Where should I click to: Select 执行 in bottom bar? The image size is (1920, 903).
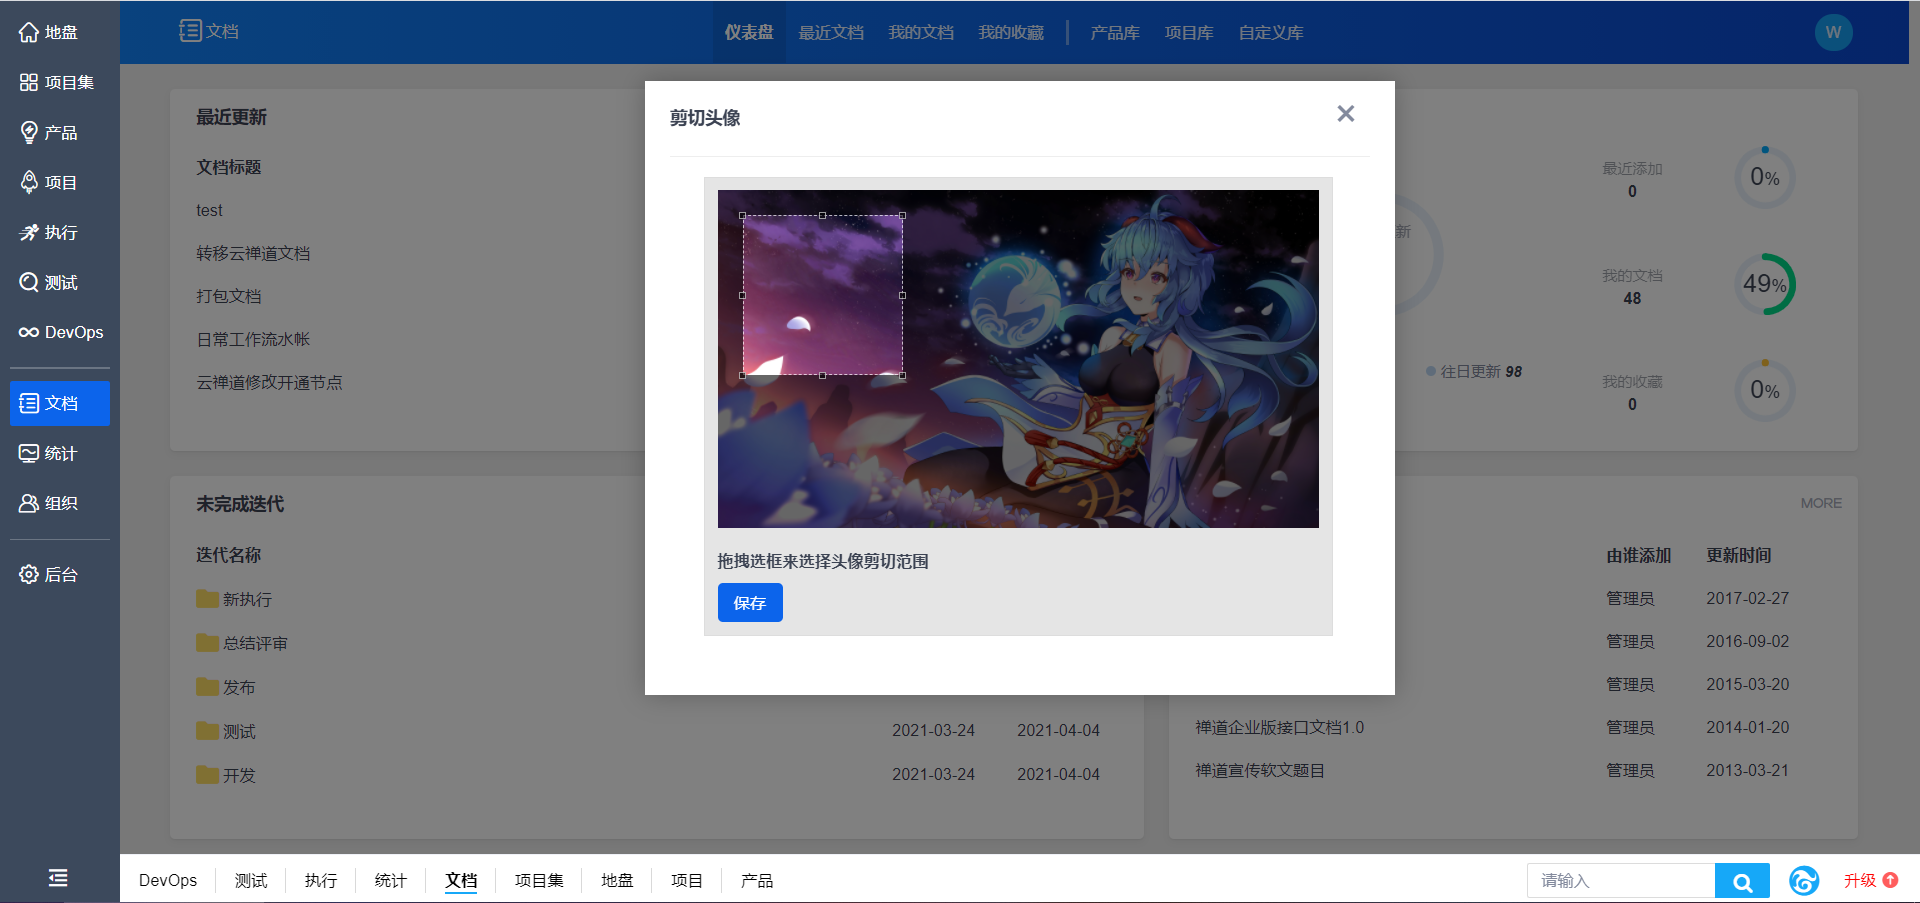[321, 880]
